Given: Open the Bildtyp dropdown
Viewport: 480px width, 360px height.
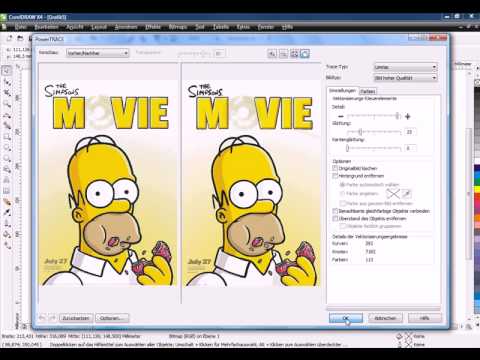Looking at the screenshot, I should [x=405, y=78].
